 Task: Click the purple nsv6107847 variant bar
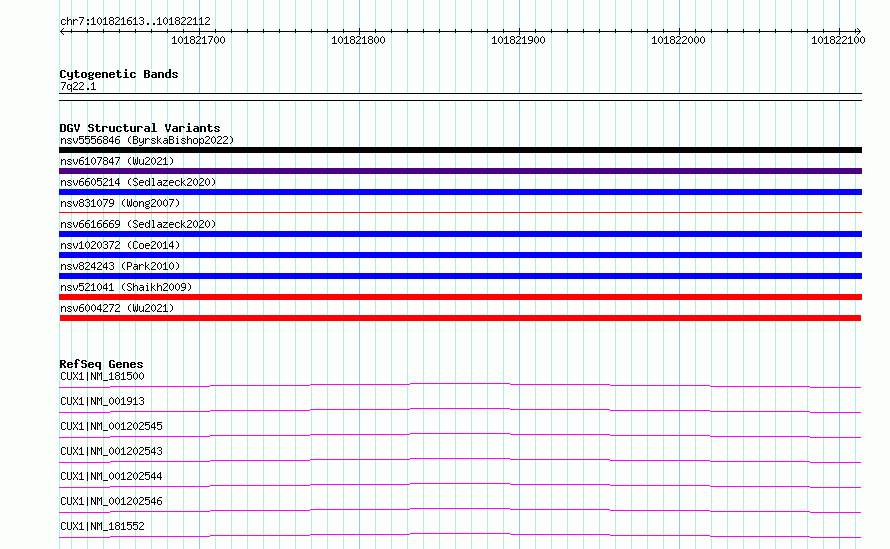(x=460, y=171)
